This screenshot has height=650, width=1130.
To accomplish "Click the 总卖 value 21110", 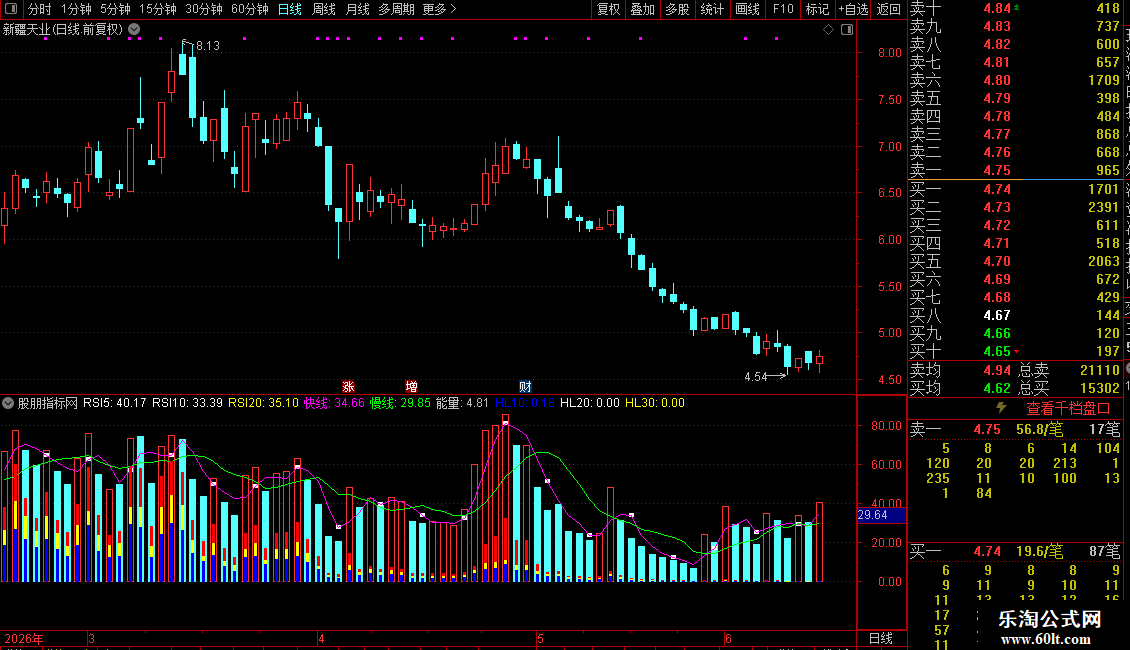I will pos(1100,370).
